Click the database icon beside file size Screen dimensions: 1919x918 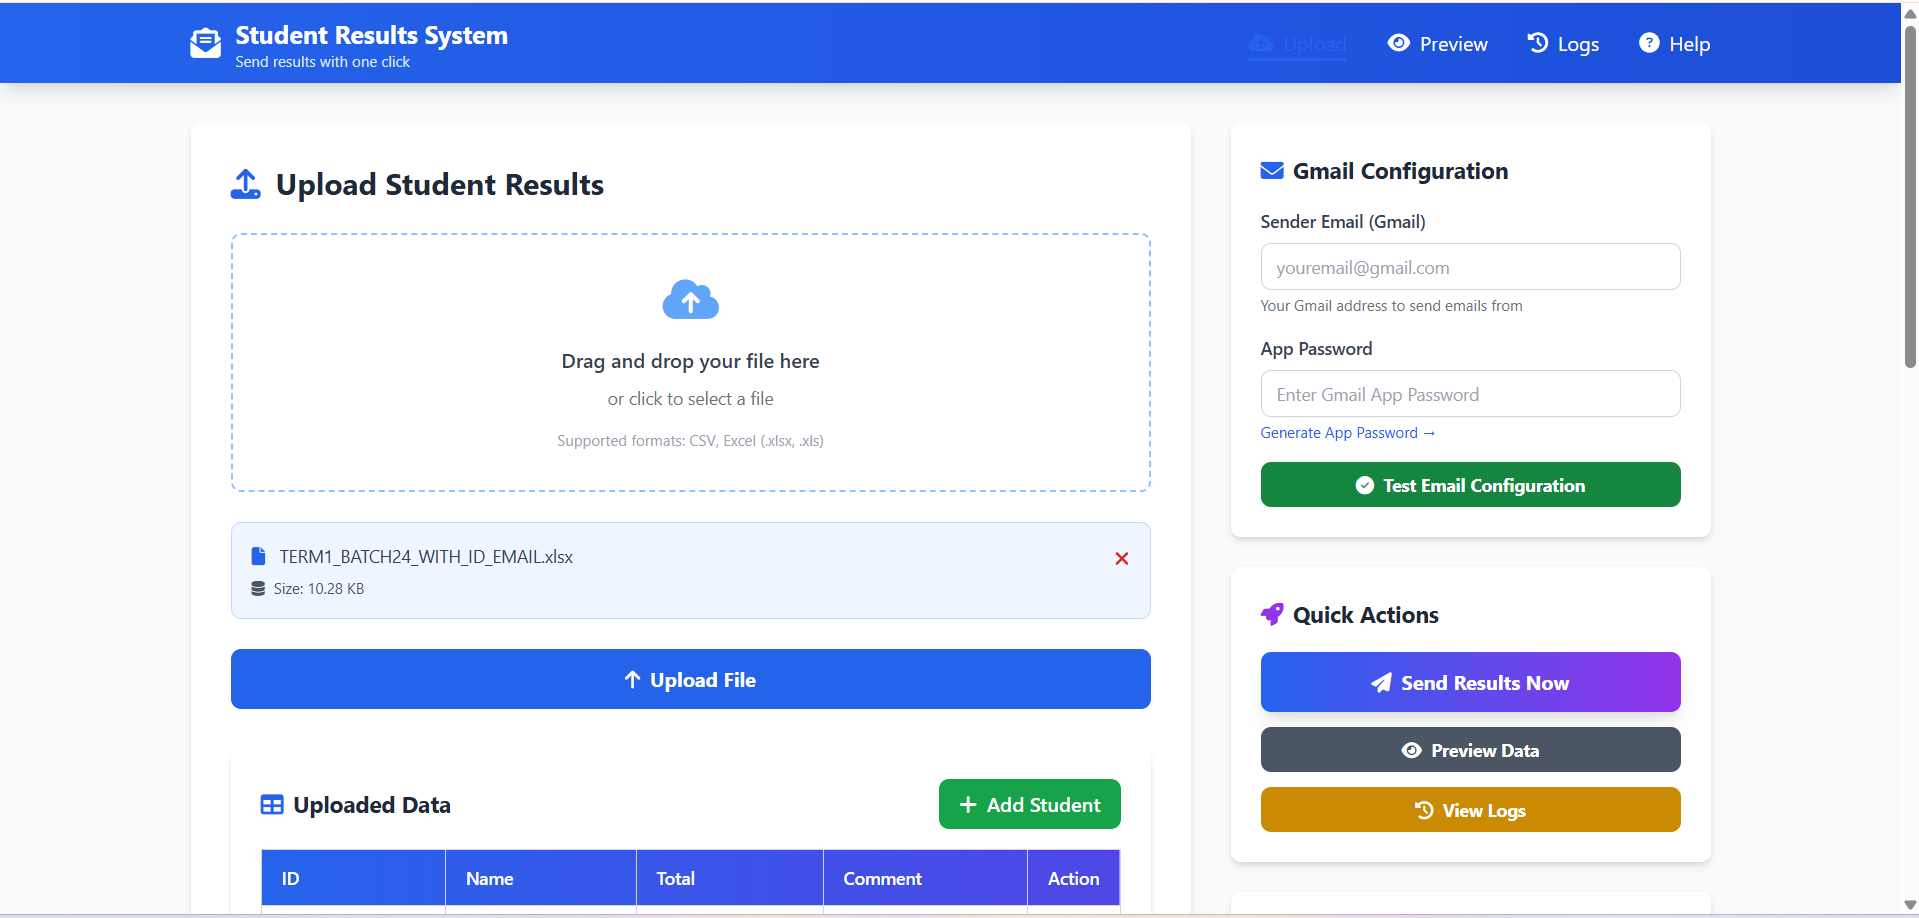point(258,589)
